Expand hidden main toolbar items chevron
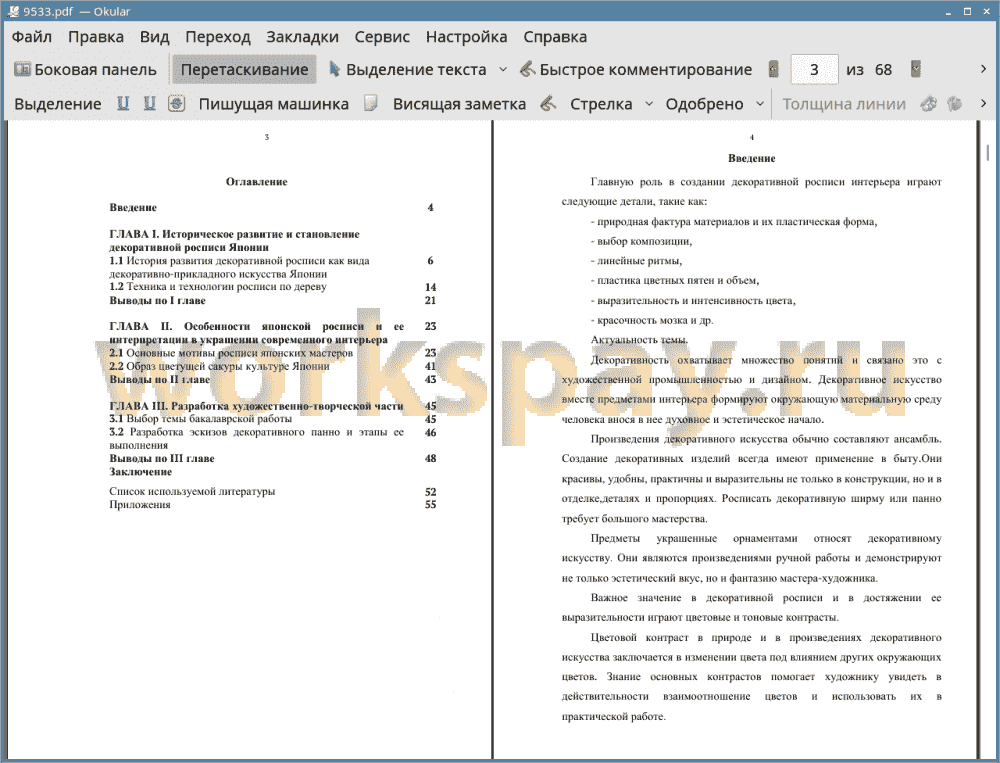 (x=983, y=69)
